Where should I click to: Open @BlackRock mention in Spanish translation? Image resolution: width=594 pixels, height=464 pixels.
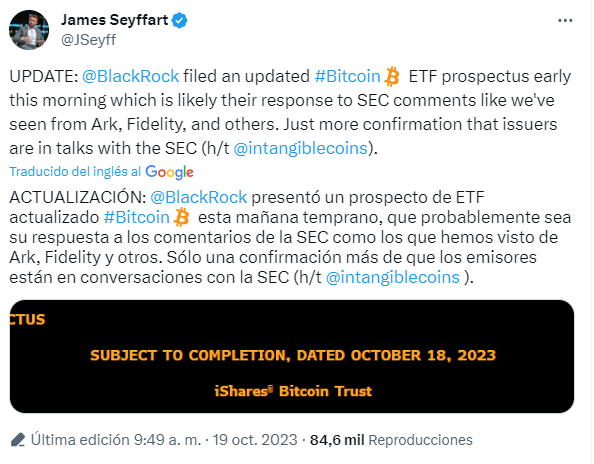coord(199,197)
